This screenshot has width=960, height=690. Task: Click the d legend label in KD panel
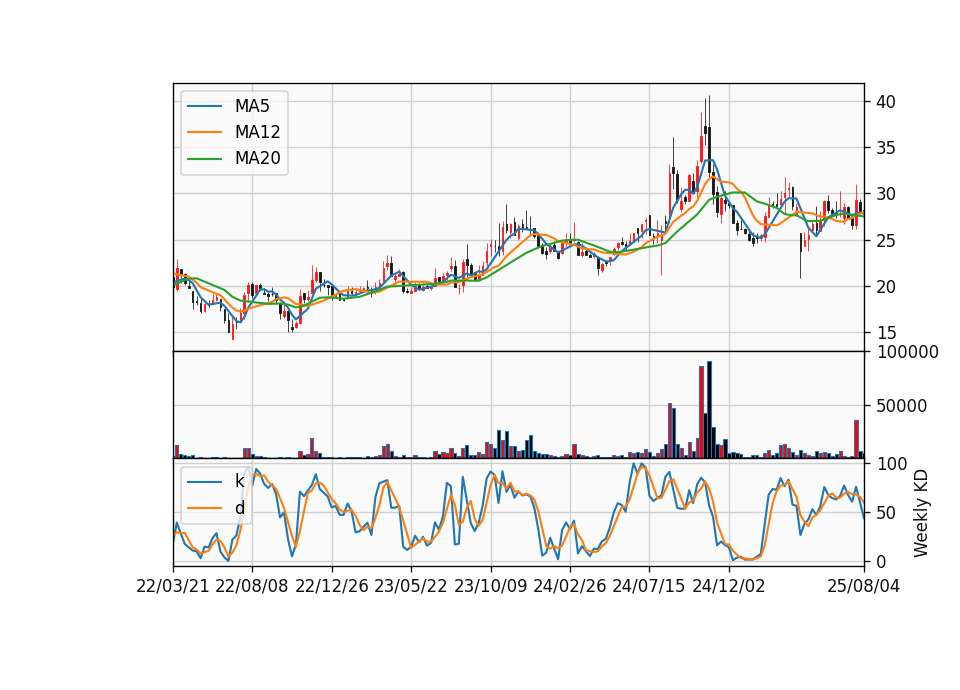239,508
